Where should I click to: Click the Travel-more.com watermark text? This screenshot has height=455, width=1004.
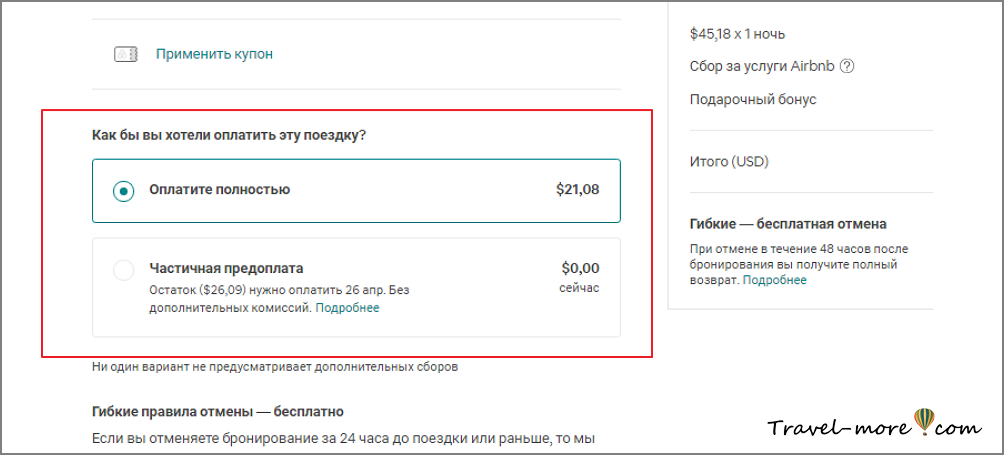pos(840,428)
